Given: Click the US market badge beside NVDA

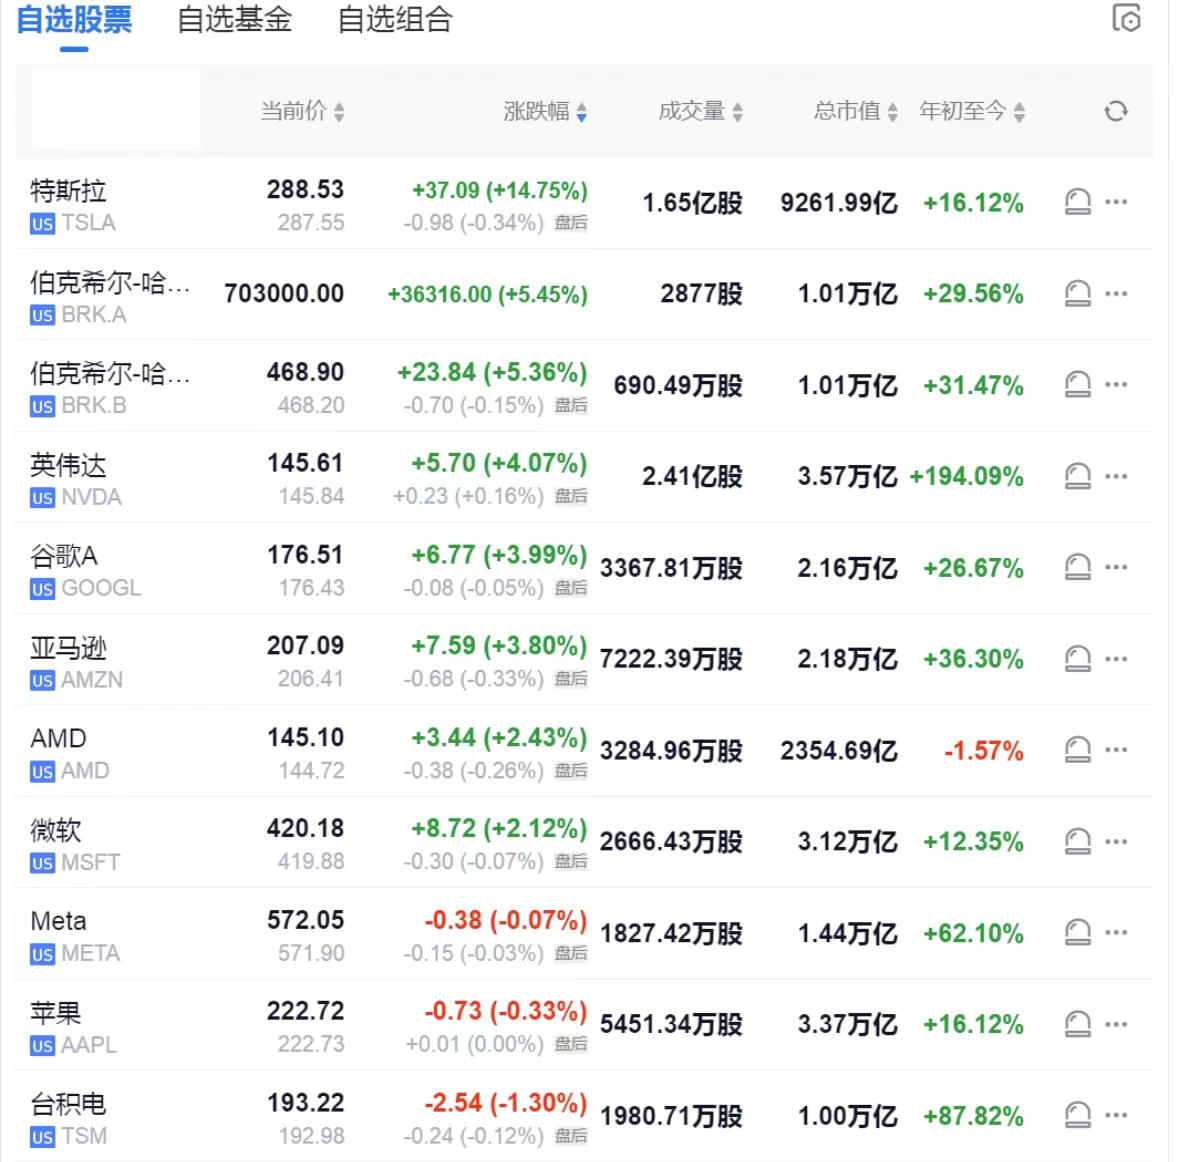Looking at the screenshot, I should pyautogui.click(x=42, y=498).
